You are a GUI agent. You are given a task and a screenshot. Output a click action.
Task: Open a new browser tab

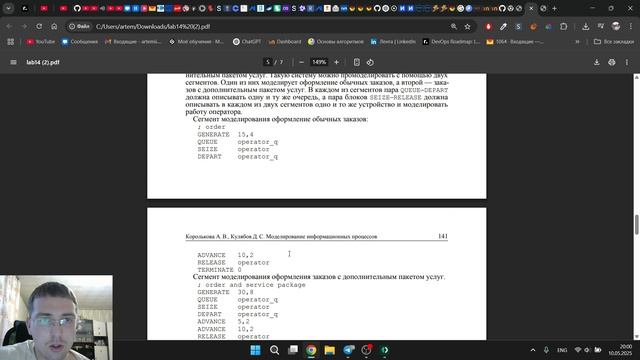click(x=554, y=8)
